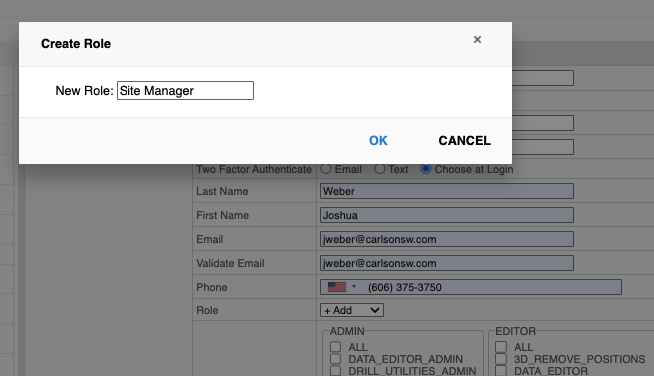Click the New Role label
Image resolution: width=654 pixels, height=376 pixels.
(84, 91)
